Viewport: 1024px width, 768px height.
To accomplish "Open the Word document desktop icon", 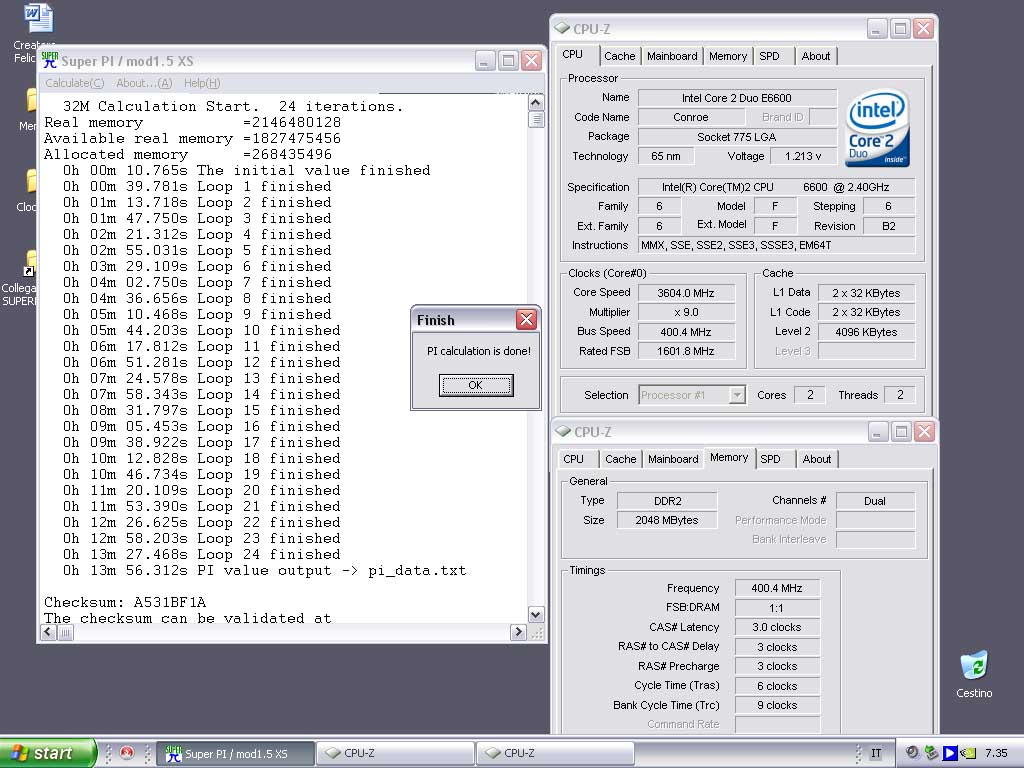I will (37, 19).
